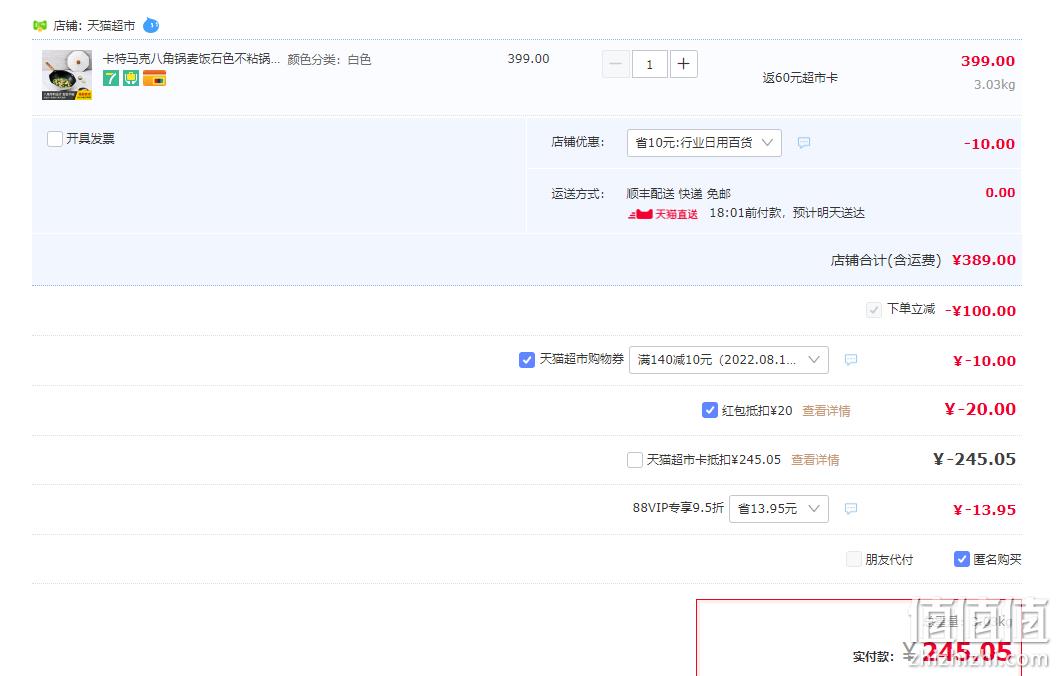Click the 88VIP专享9.5折 label
Viewport: 1058px width, 676px height.
(678, 507)
